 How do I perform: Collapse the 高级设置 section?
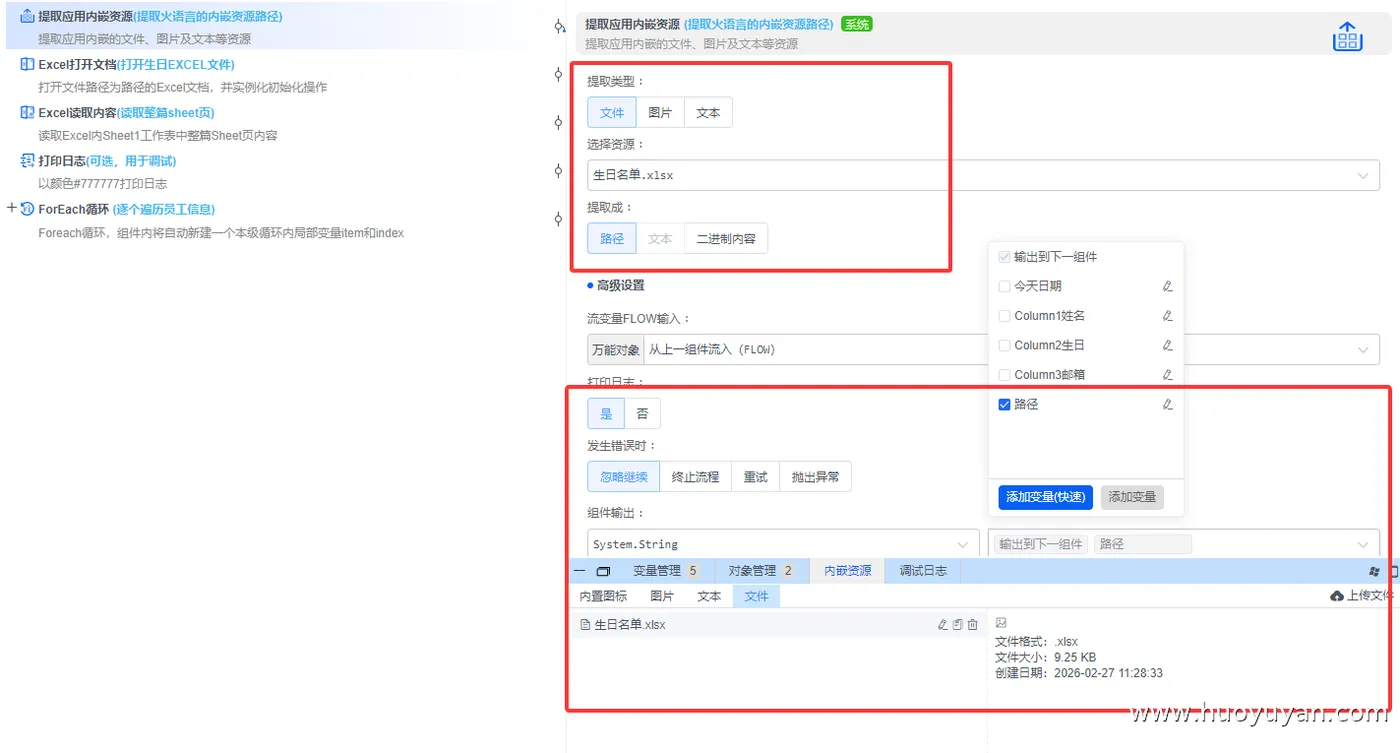click(x=616, y=286)
